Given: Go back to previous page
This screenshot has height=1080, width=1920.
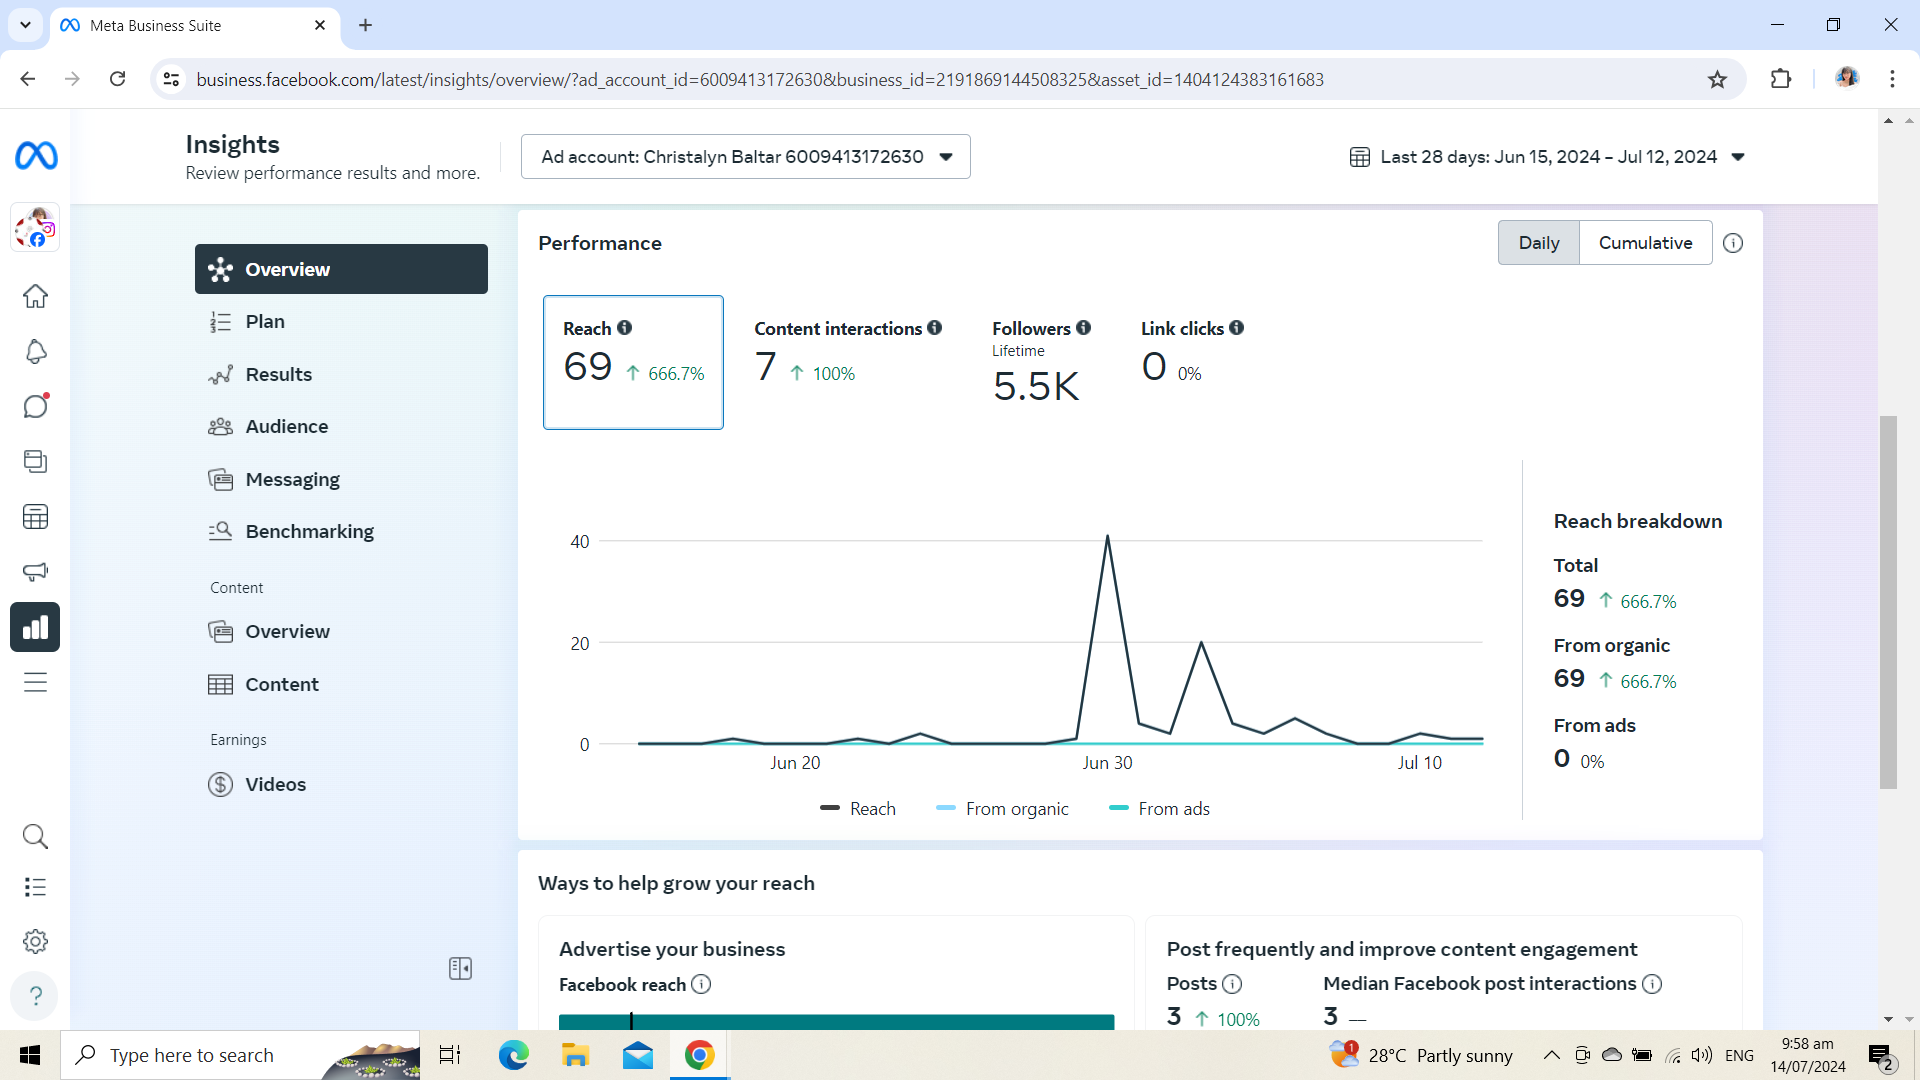Looking at the screenshot, I should click(28, 79).
